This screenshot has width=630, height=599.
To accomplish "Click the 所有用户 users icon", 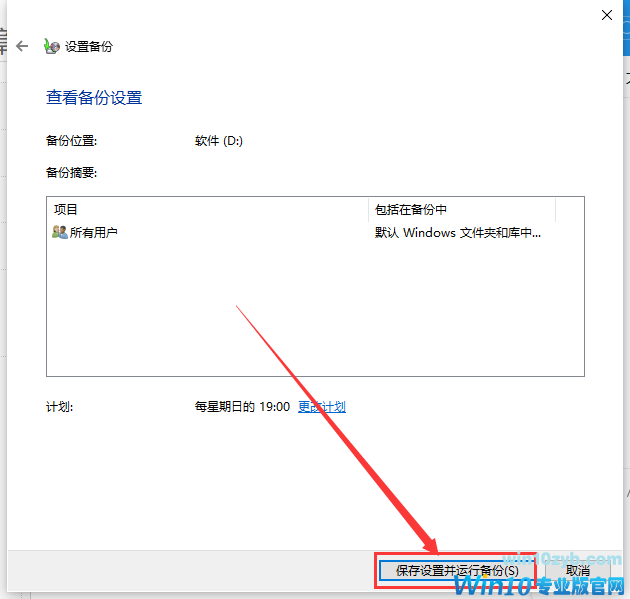I will [x=60, y=232].
